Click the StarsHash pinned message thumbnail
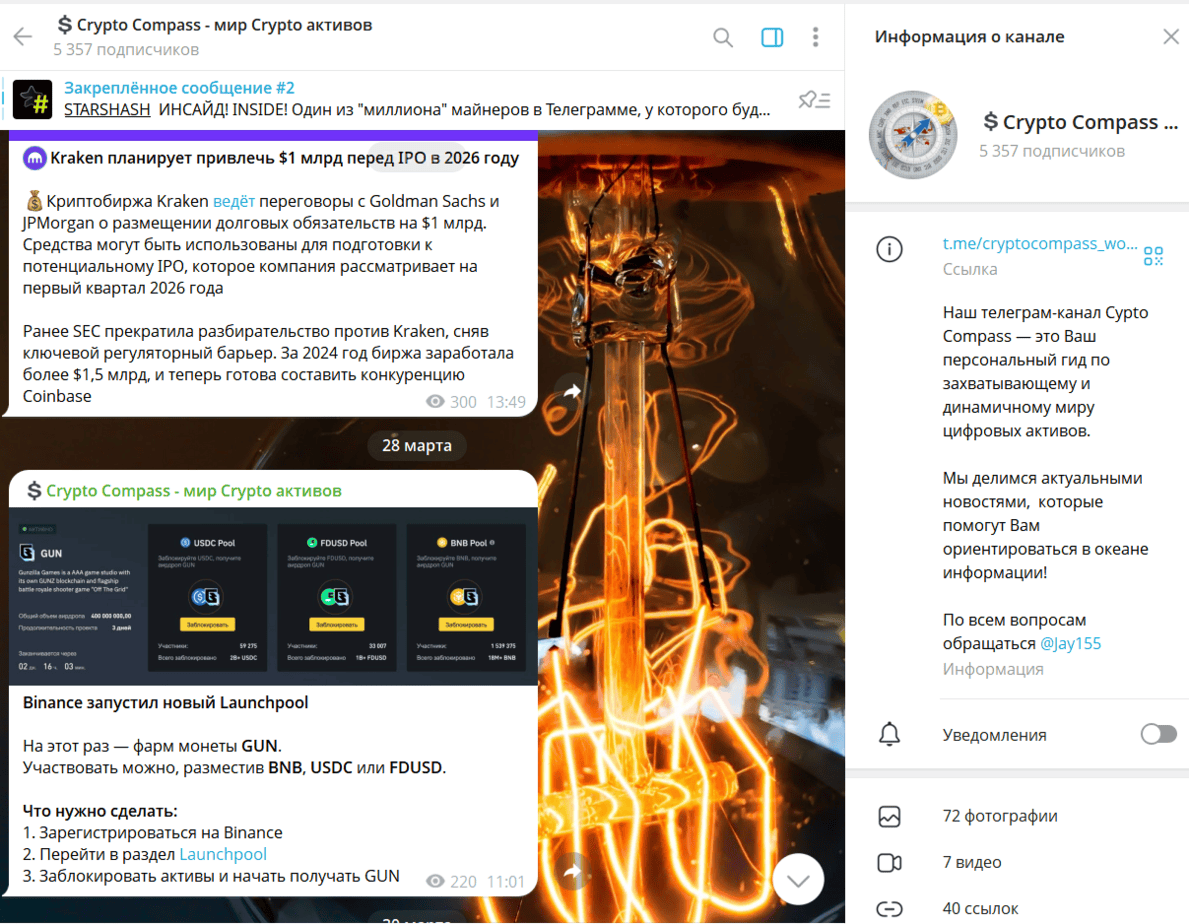The height and width of the screenshot is (924, 1189). click(x=33, y=99)
